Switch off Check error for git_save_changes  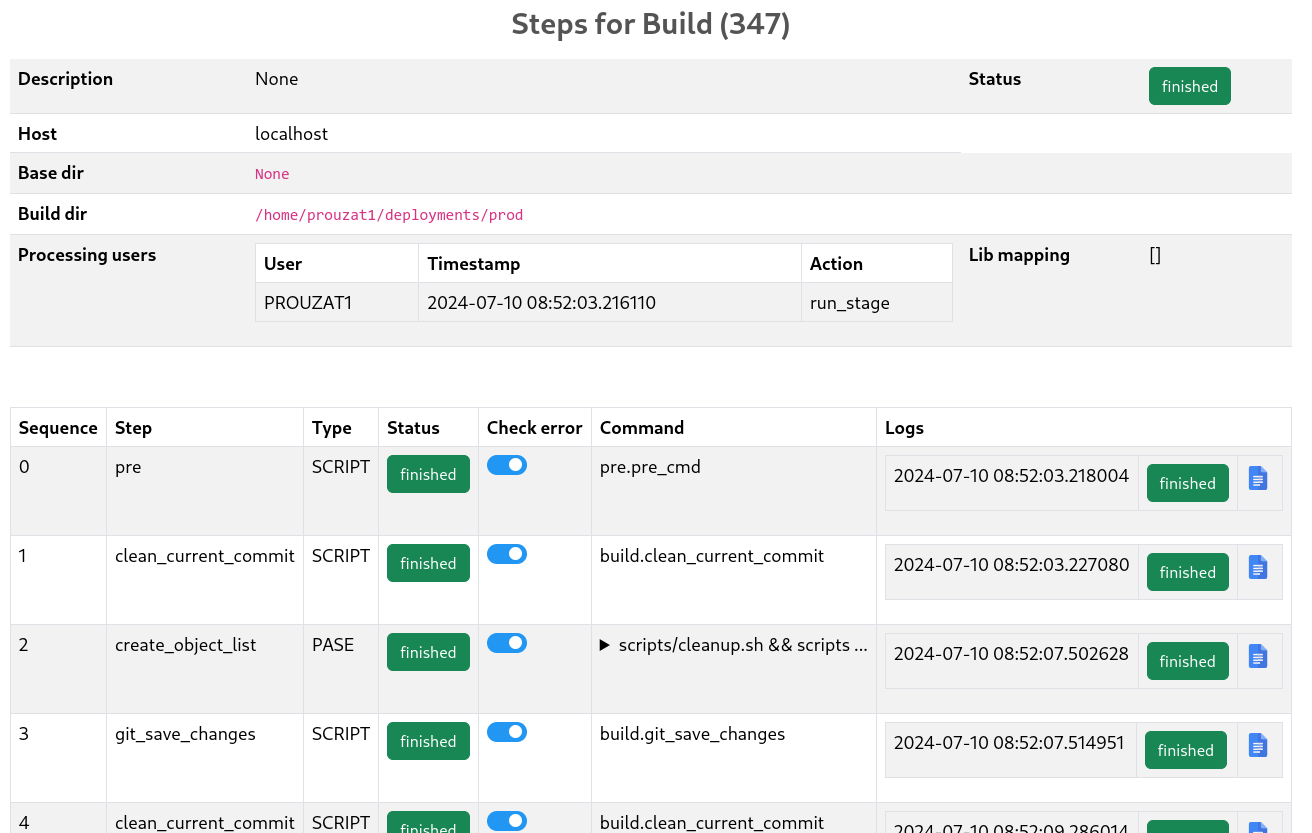507,732
